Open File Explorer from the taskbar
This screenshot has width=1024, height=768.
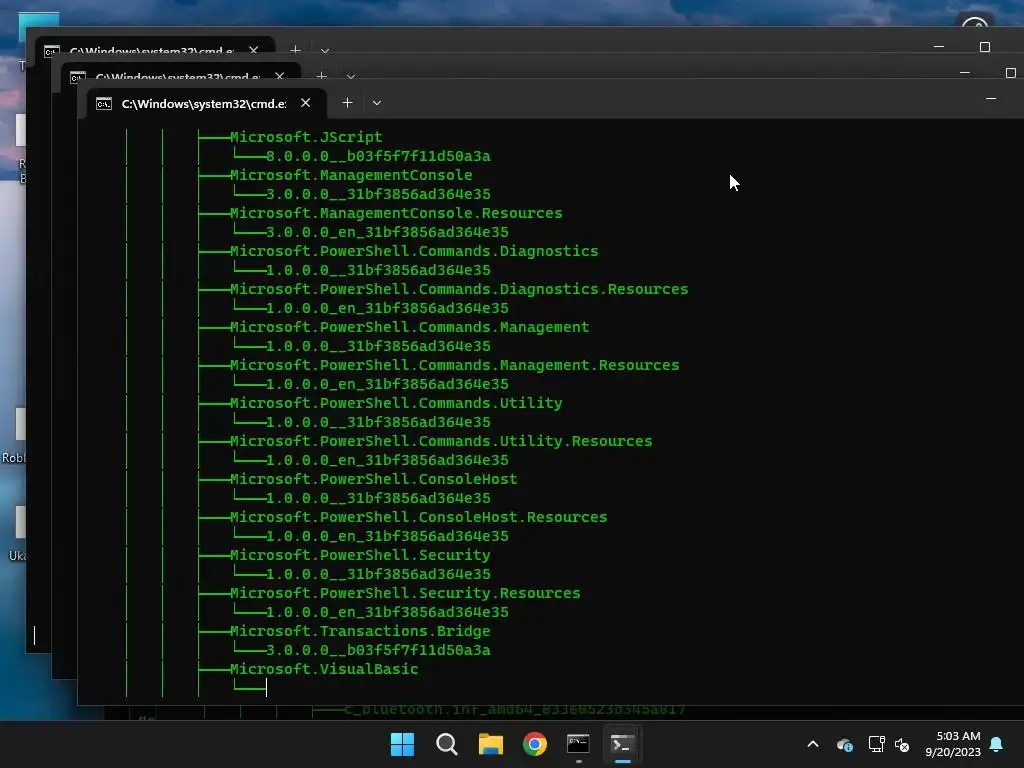(490, 744)
